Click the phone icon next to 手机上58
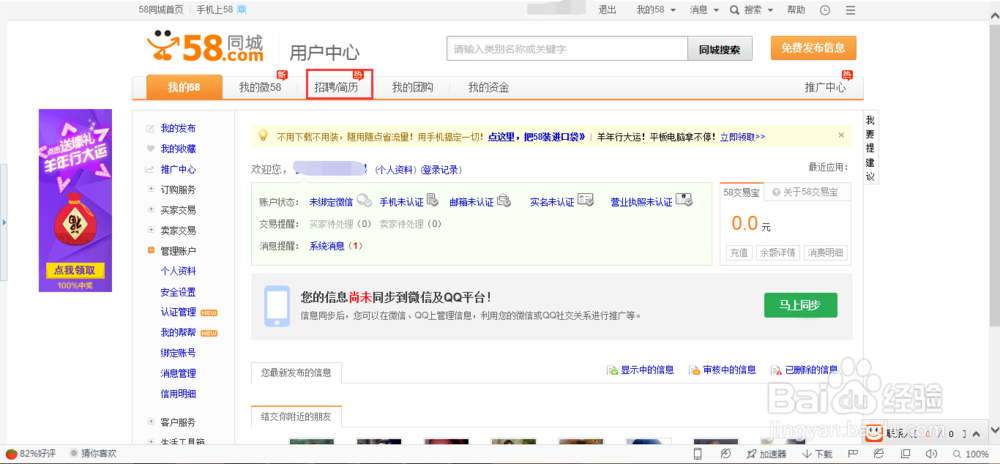Screen dimensions: 1000x464 [242, 10]
